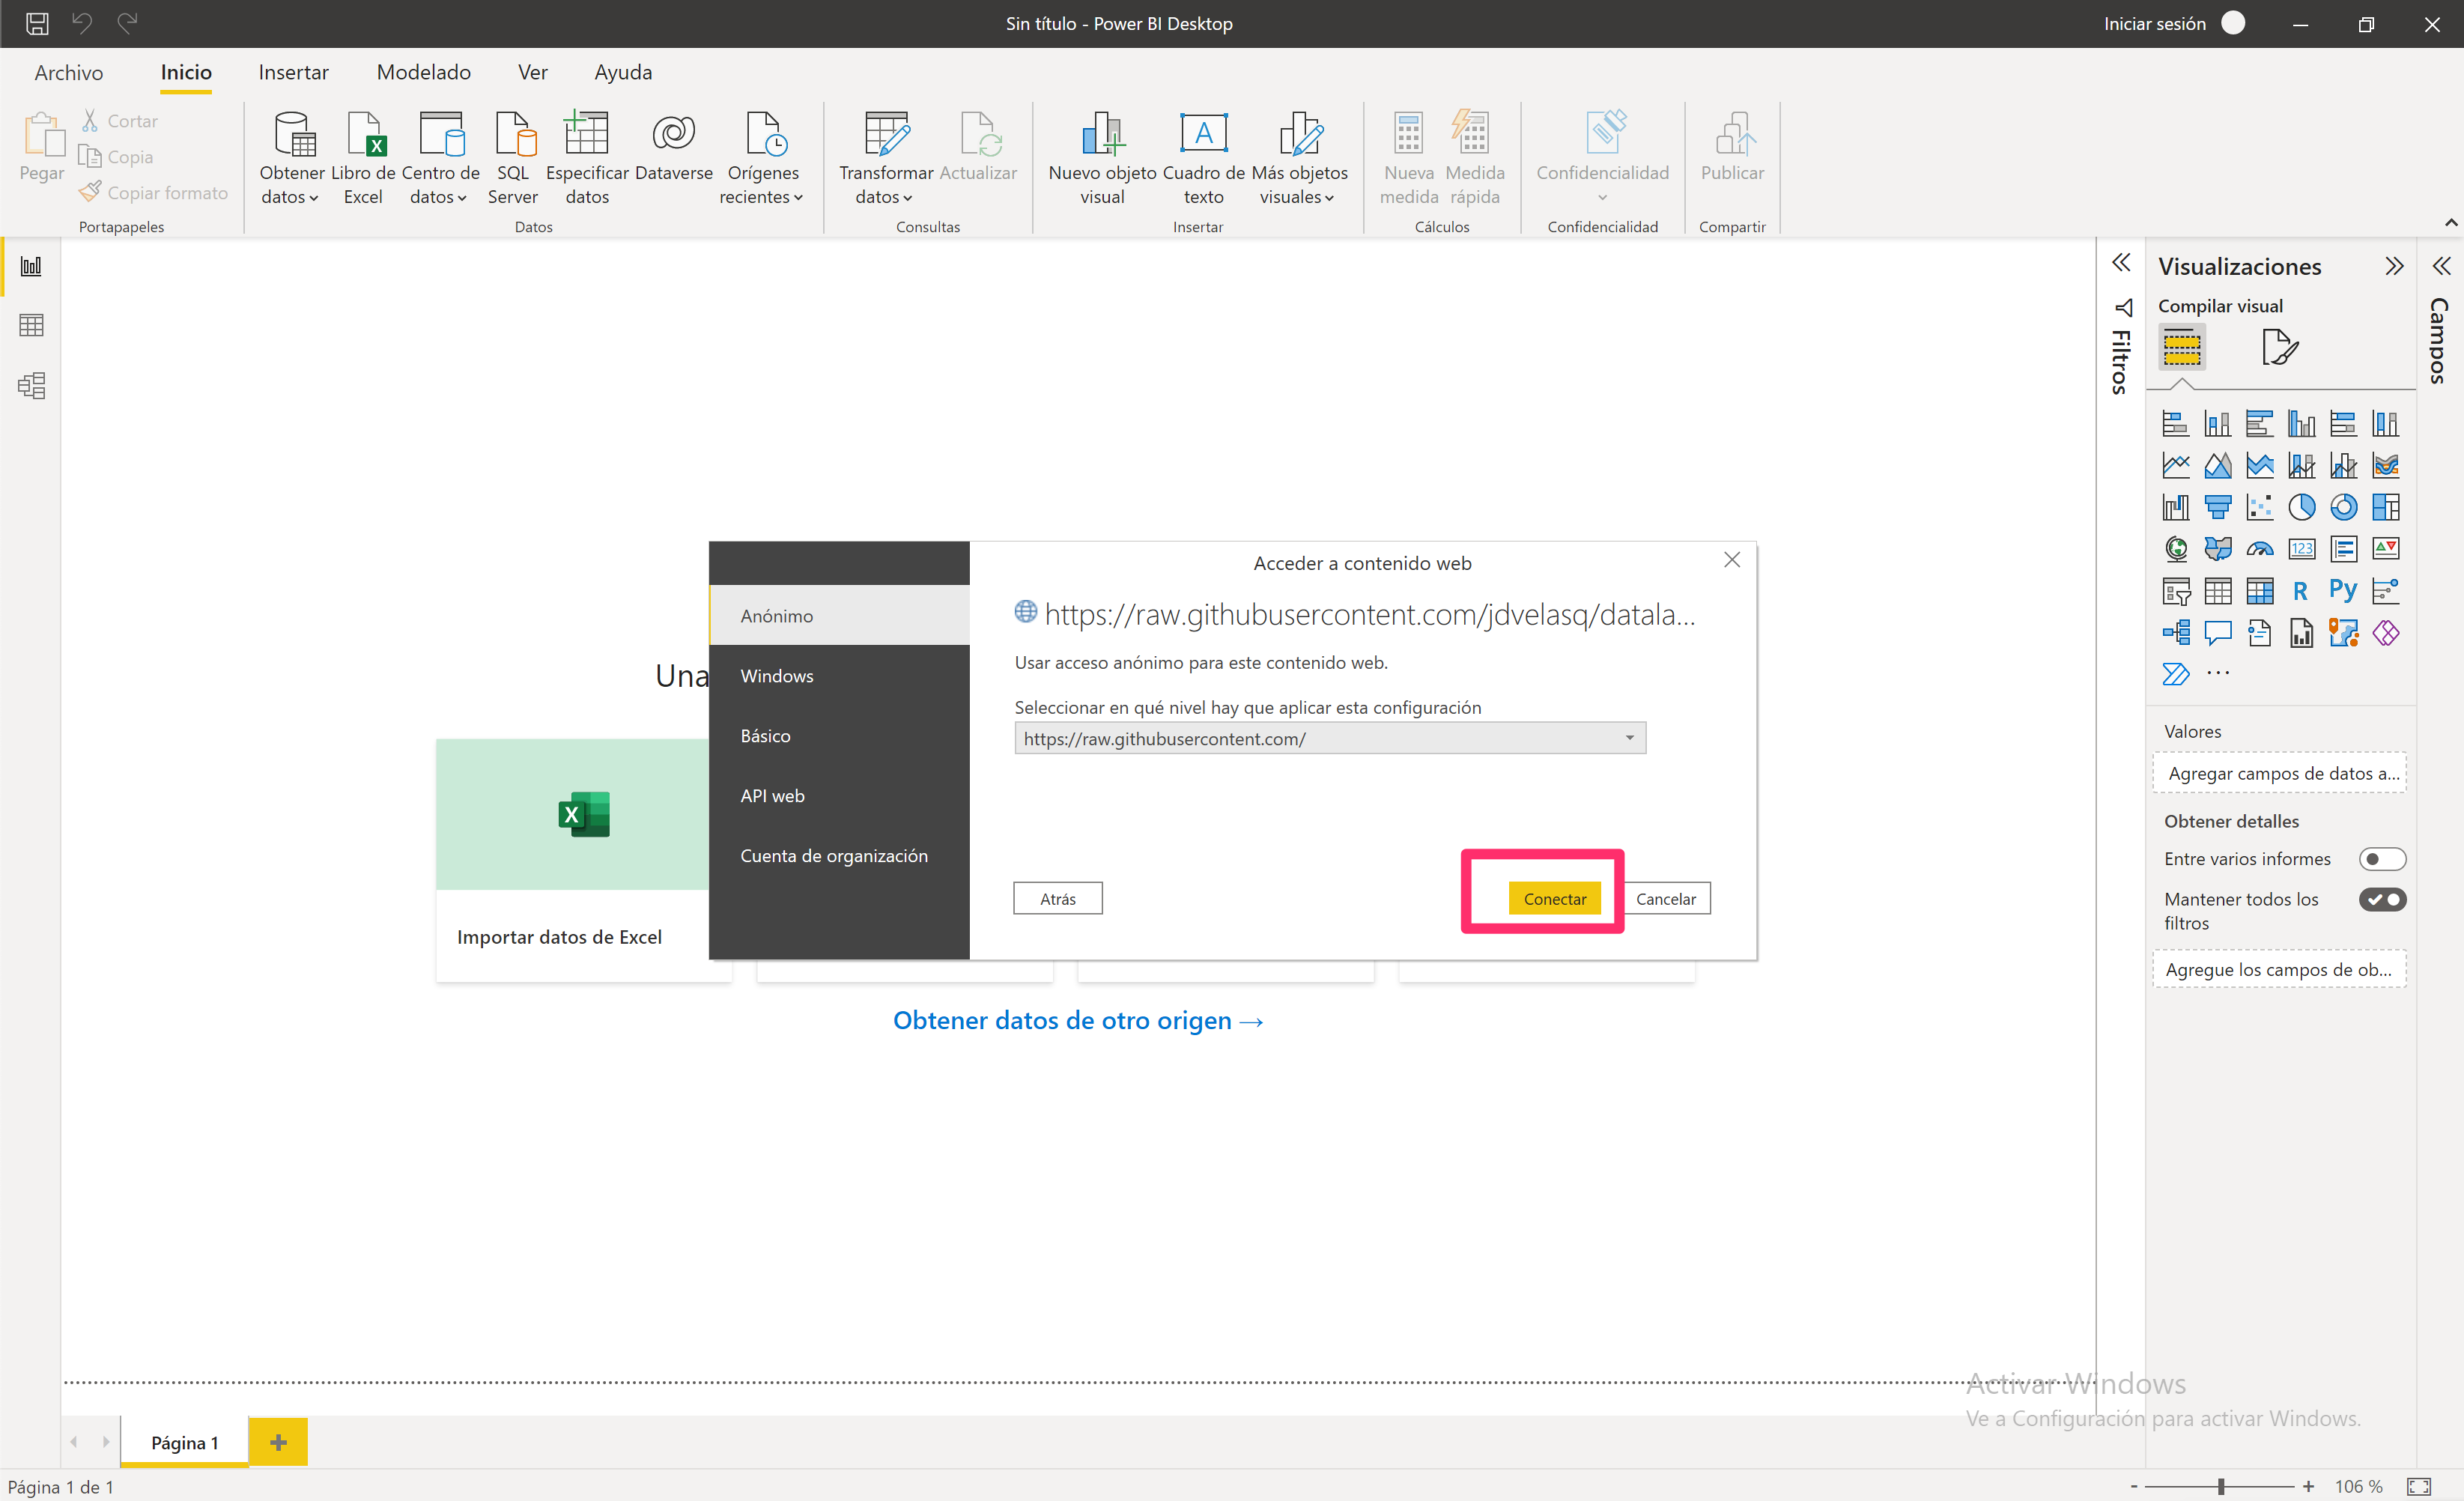Select Básico authentication option
The image size is (2464, 1501).
pyautogui.click(x=839, y=736)
